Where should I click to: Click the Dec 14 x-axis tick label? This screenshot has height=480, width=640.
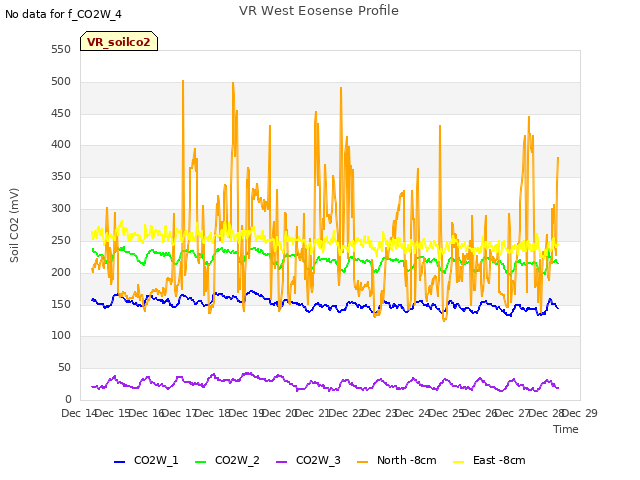pyautogui.click(x=79, y=413)
